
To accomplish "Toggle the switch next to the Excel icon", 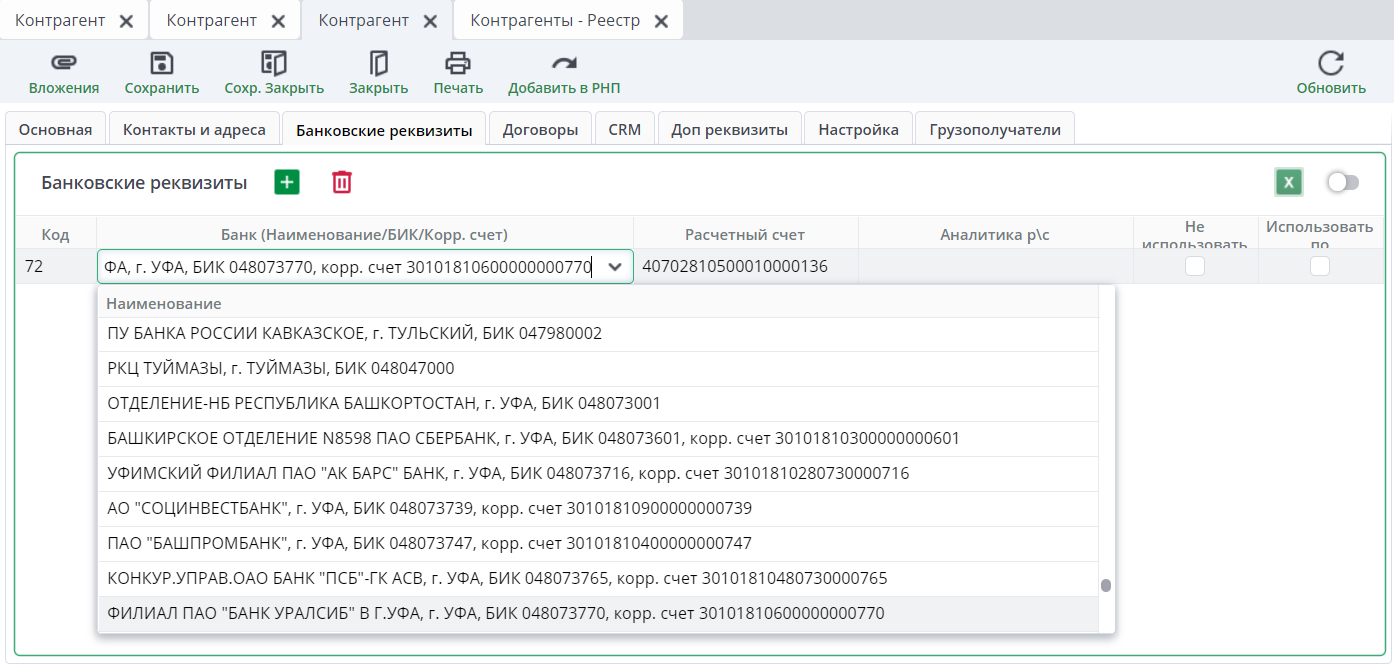I will 1342,182.
